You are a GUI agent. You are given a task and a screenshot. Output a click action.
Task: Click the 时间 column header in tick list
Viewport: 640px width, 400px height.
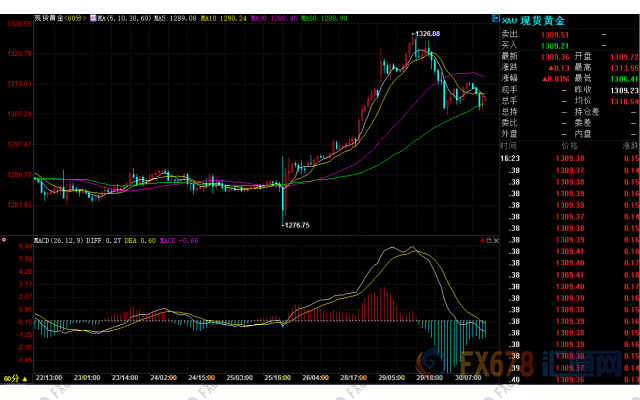tap(510, 145)
